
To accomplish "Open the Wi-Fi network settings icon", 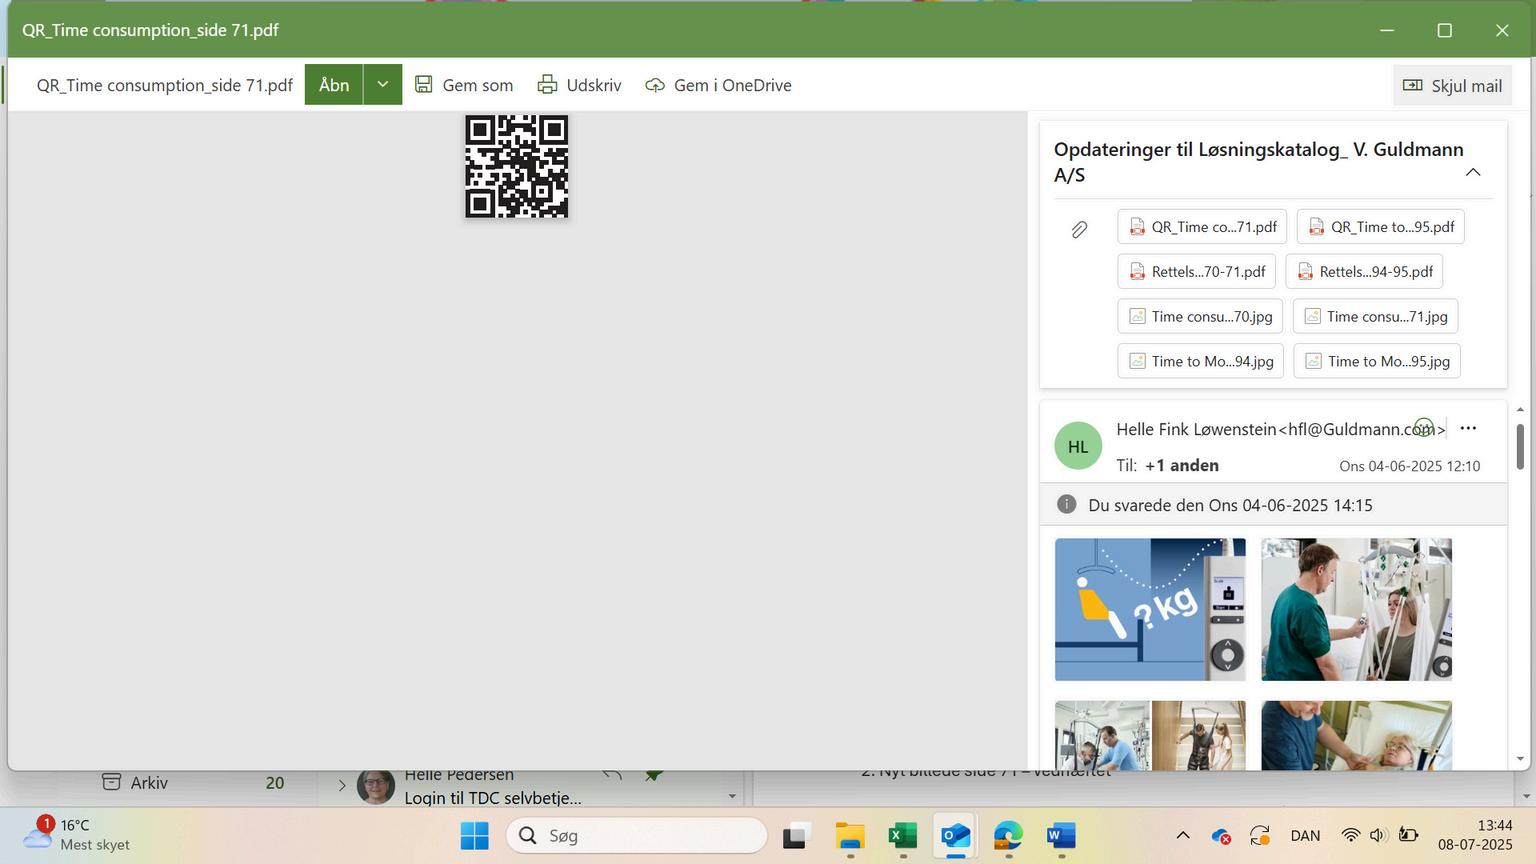I will 1351,835.
